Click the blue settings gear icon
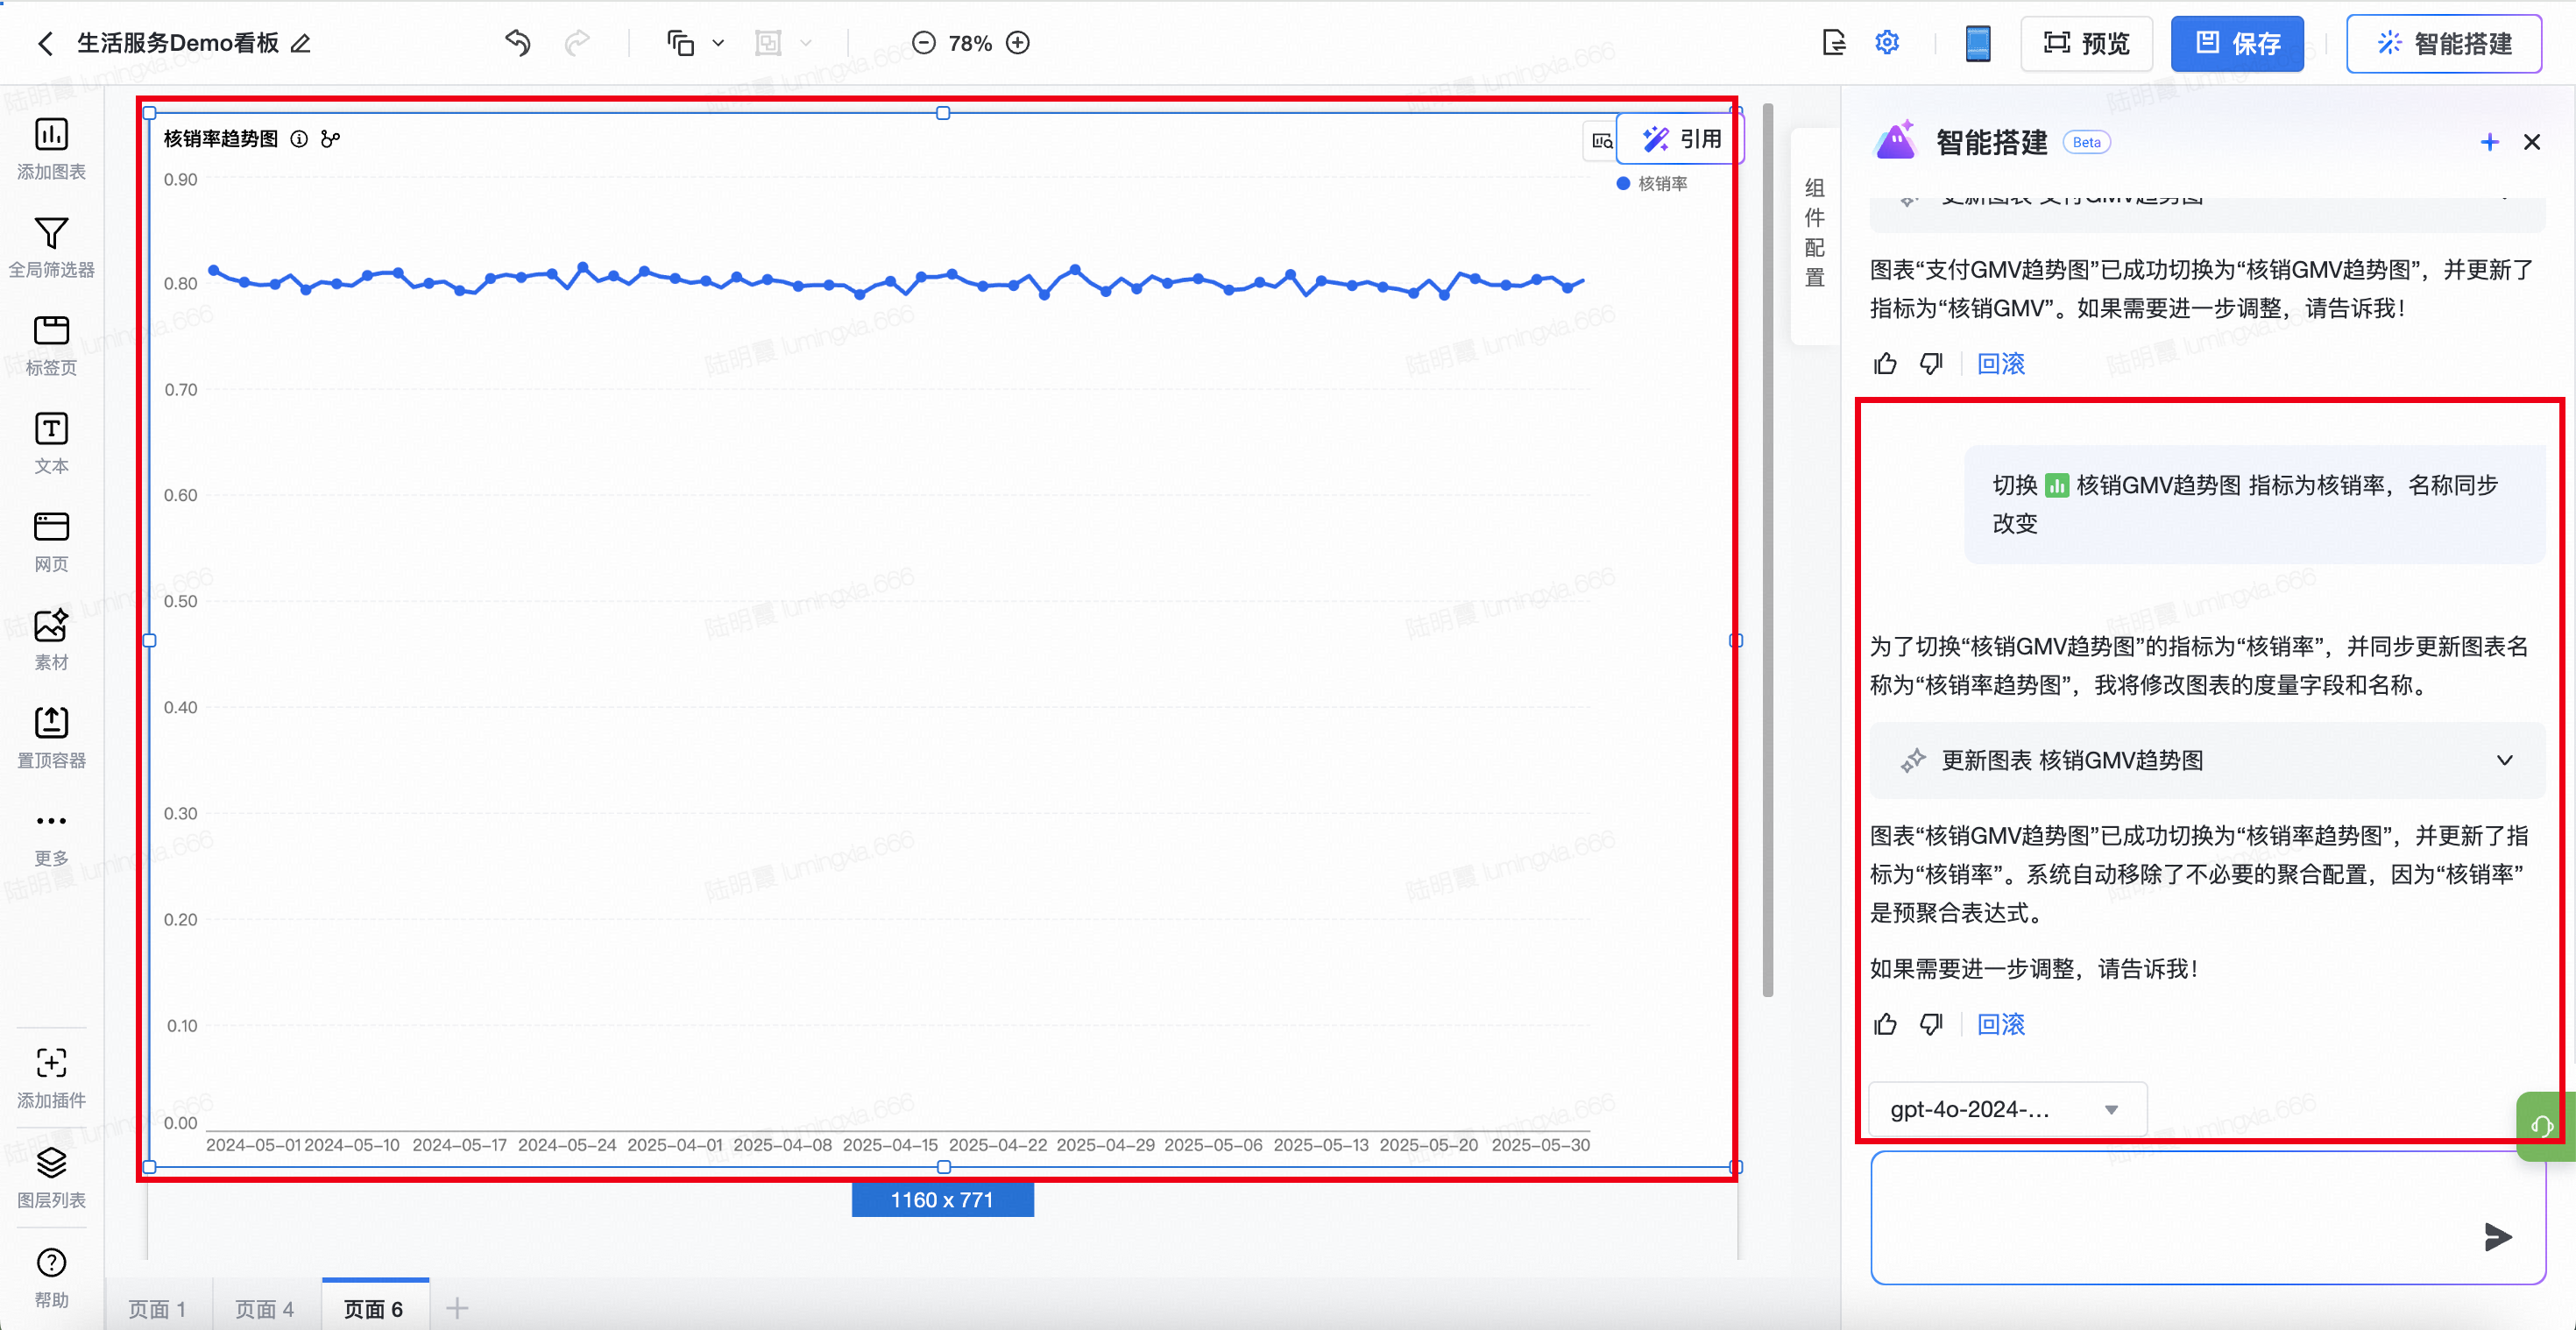The height and width of the screenshot is (1330, 2576). click(x=1886, y=43)
